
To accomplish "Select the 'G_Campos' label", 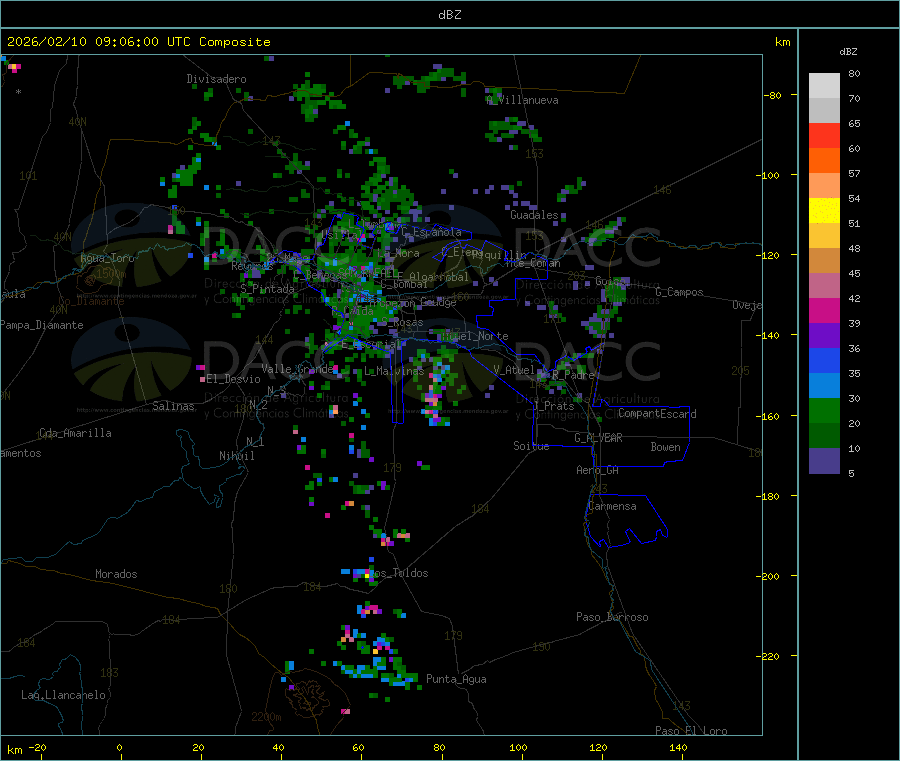I will pos(680,292).
